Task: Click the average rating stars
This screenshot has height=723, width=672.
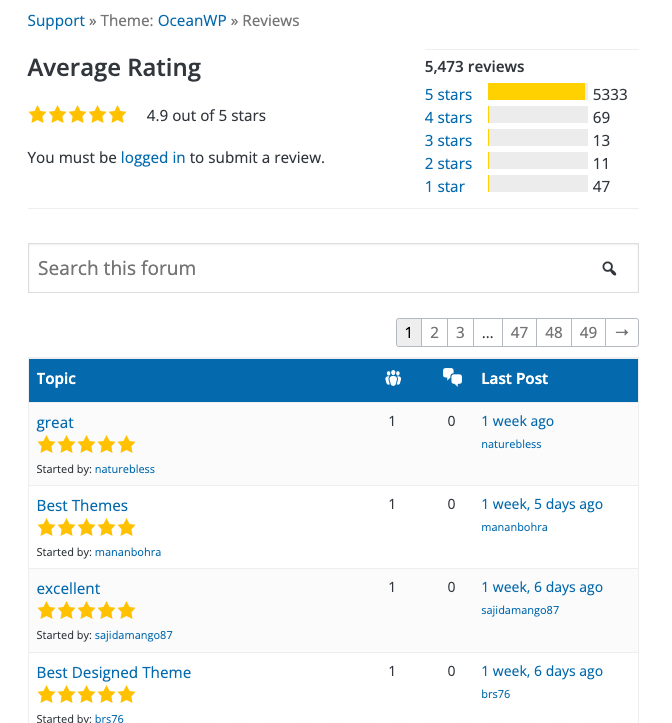Action: tap(77, 115)
